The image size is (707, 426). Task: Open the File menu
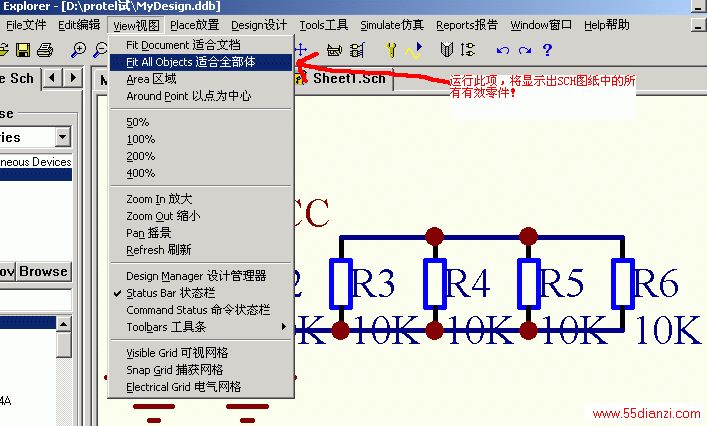click(26, 25)
